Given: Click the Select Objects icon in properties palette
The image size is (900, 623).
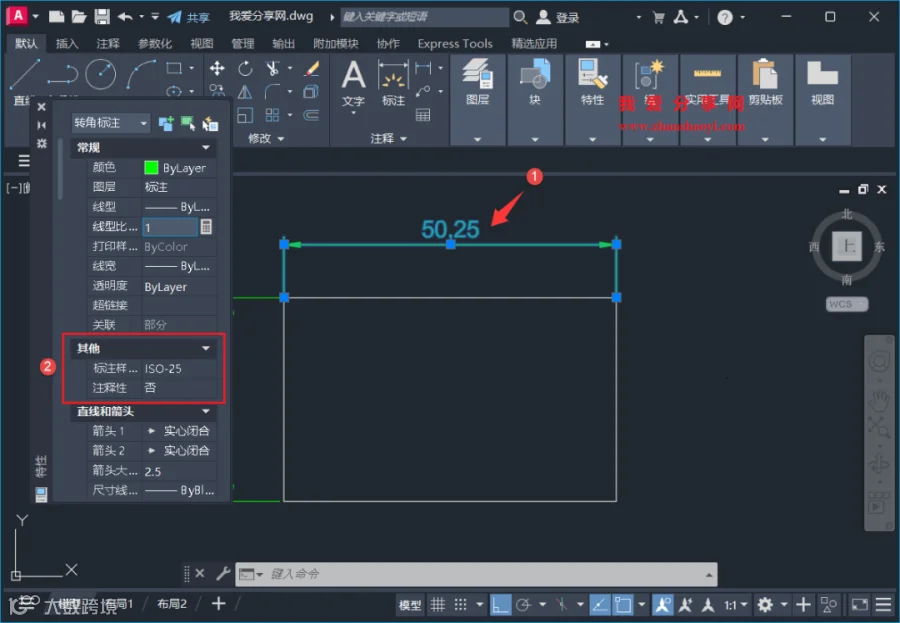Looking at the screenshot, I should click(x=188, y=123).
